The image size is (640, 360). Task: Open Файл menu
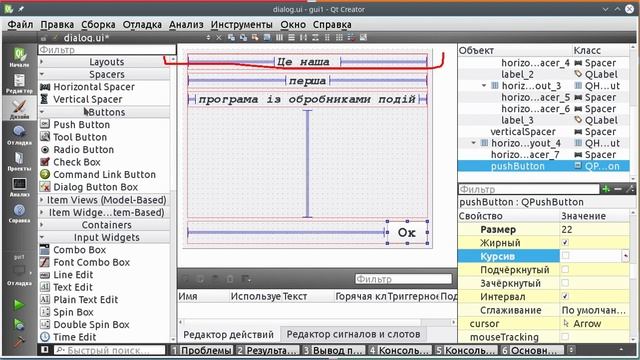pyautogui.click(x=20, y=24)
